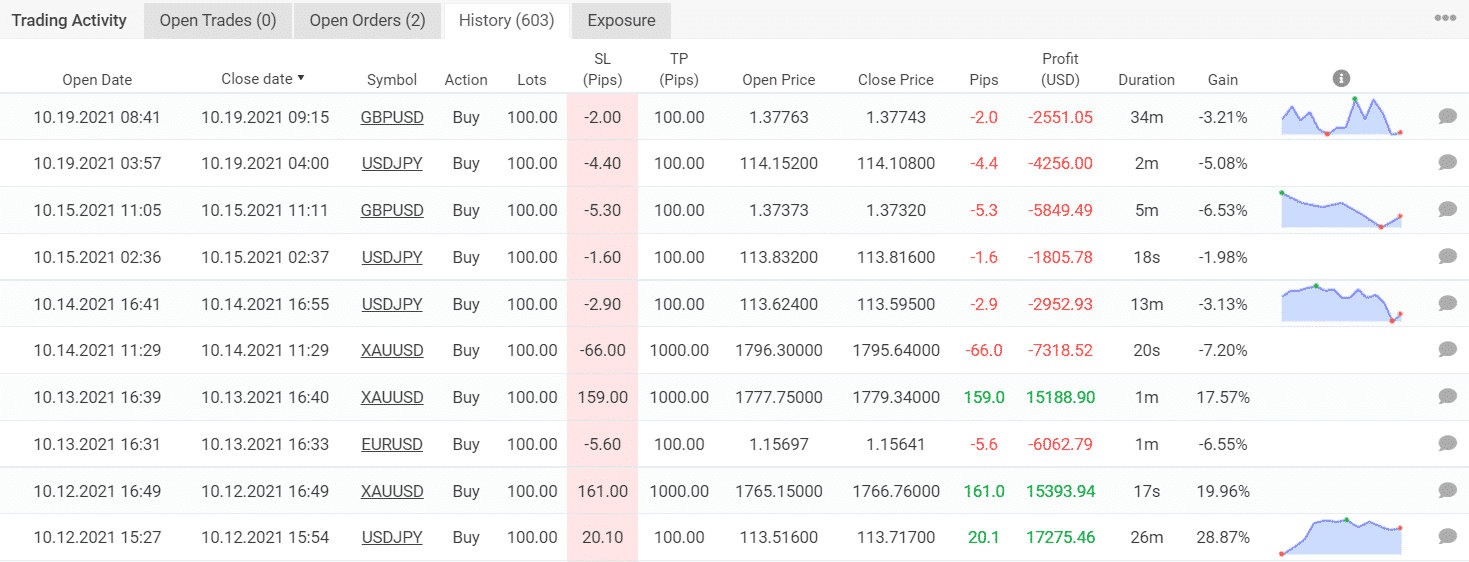The image size is (1469, 562).
Task: Sort by Close date column with arrow
Action: [263, 79]
